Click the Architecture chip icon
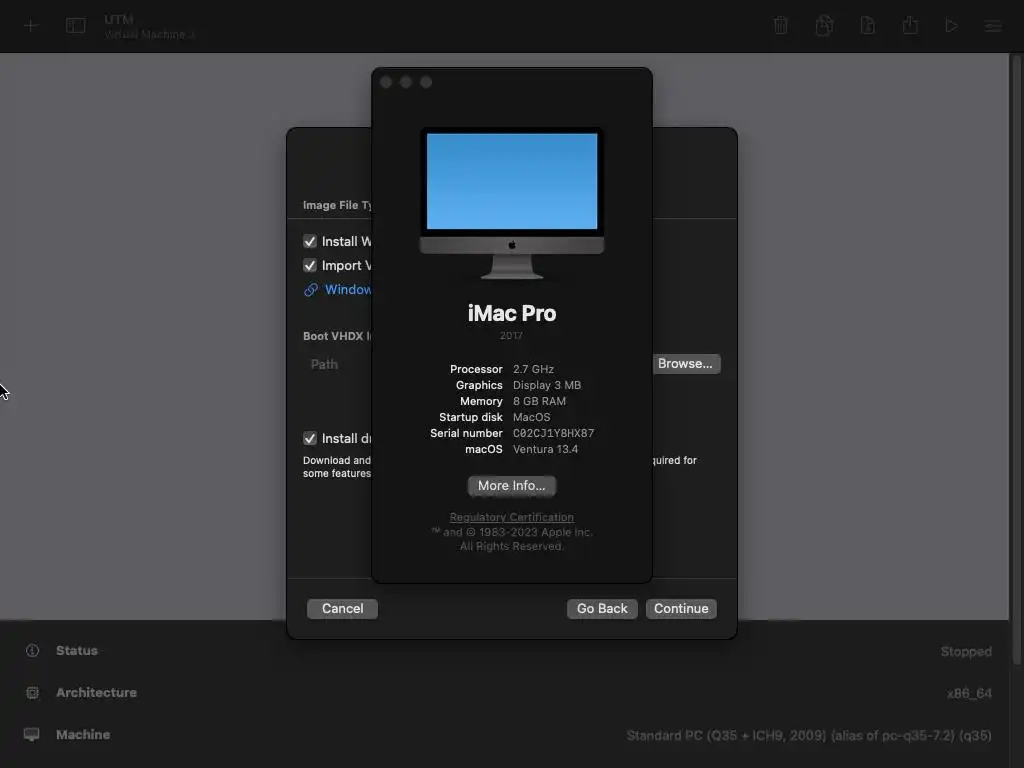1024x768 pixels. 32,692
